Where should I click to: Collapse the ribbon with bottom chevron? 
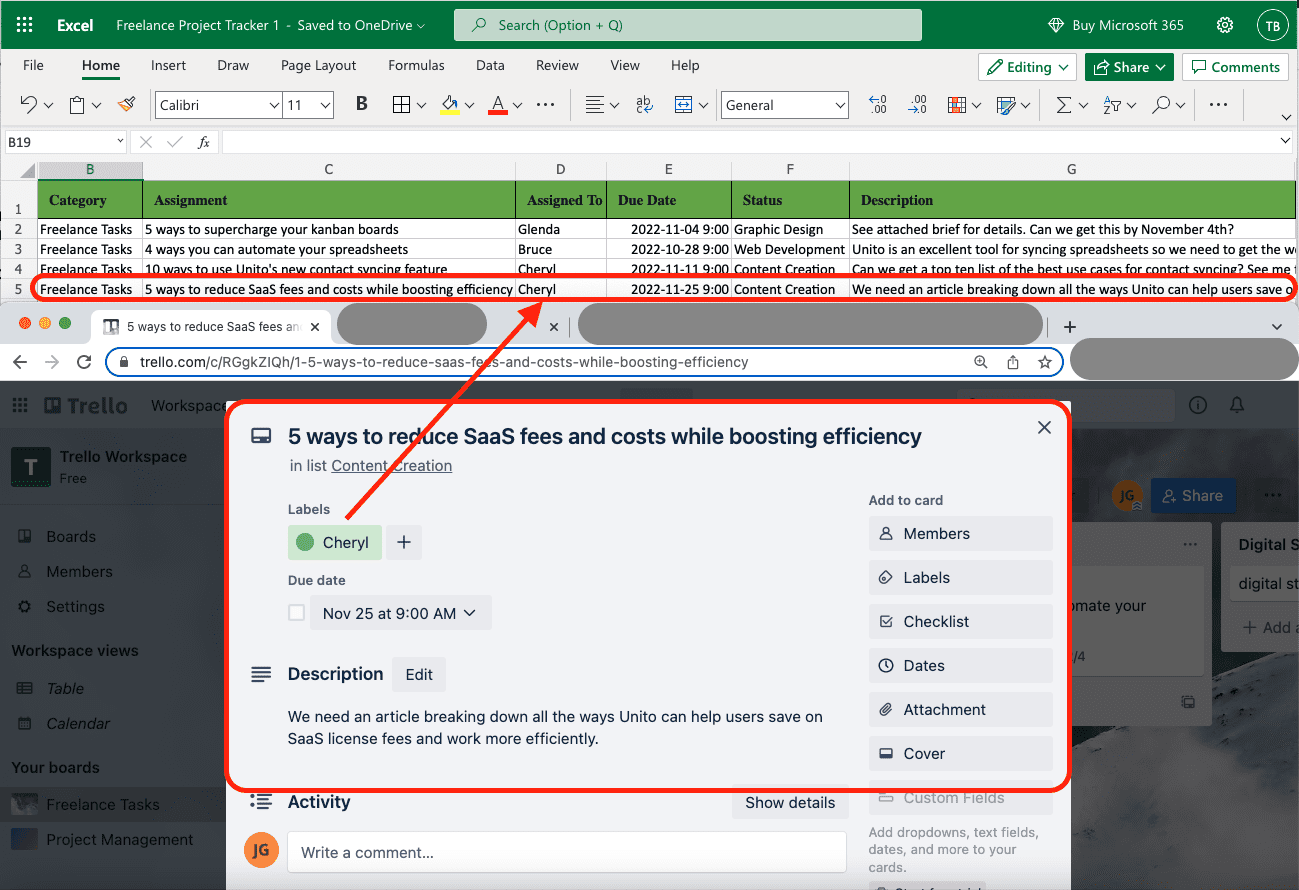click(1286, 118)
